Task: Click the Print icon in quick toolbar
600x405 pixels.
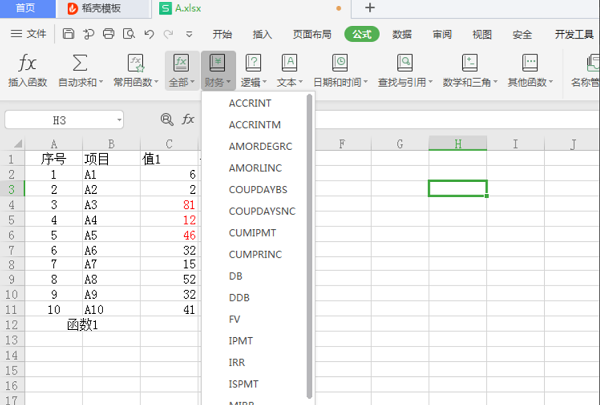Action: coord(109,34)
